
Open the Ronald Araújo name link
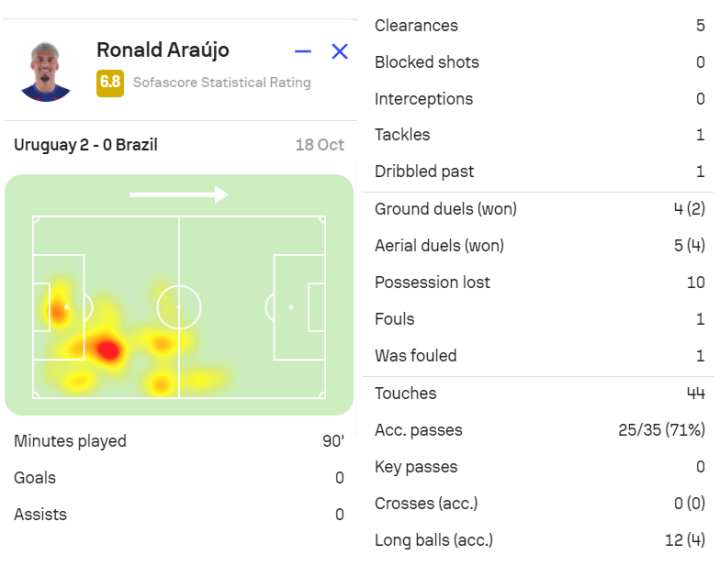(x=162, y=50)
